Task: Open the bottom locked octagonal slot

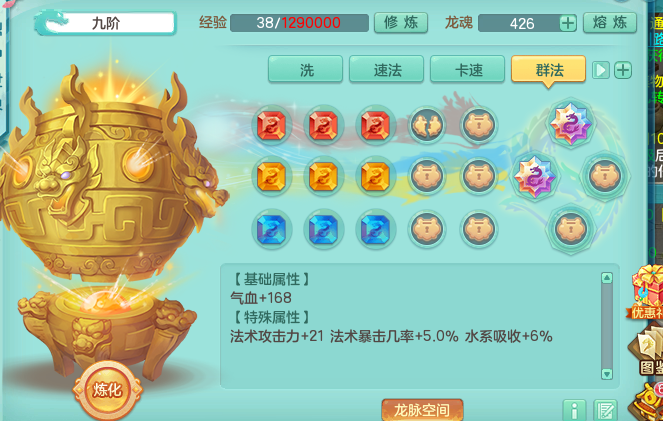Action: click(x=570, y=229)
